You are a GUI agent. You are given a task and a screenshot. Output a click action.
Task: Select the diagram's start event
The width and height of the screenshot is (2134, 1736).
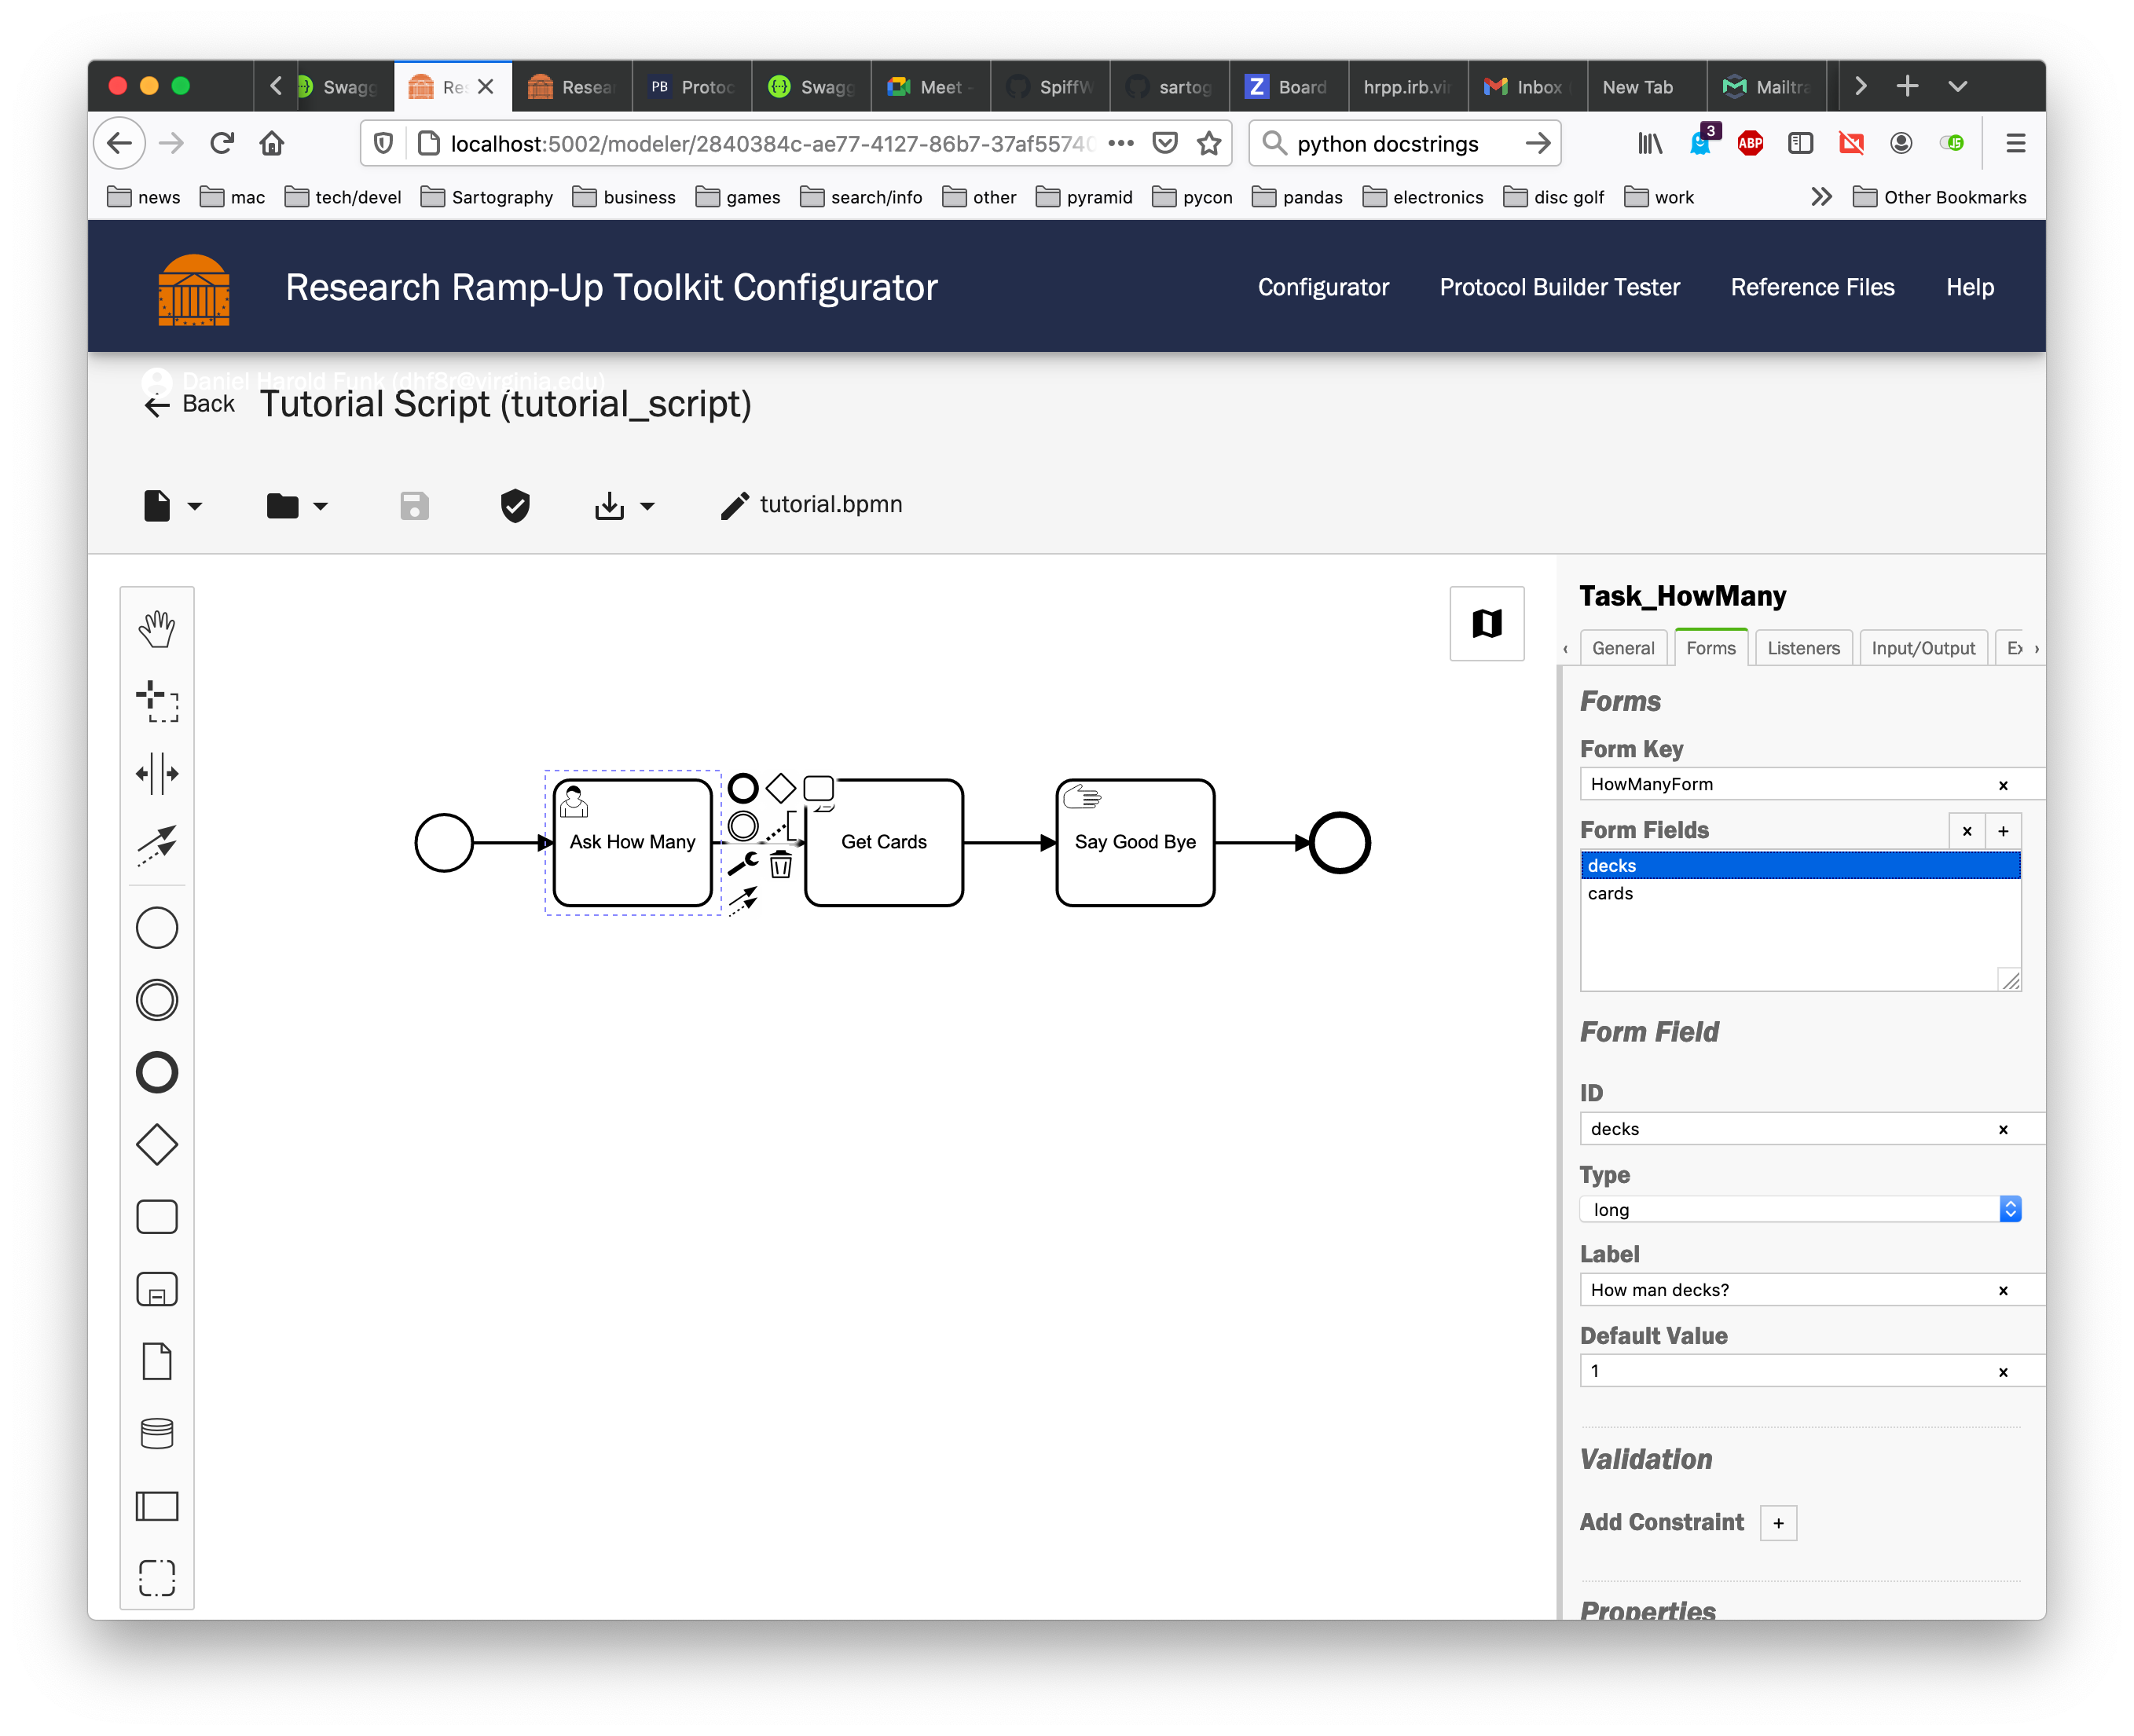(x=444, y=843)
